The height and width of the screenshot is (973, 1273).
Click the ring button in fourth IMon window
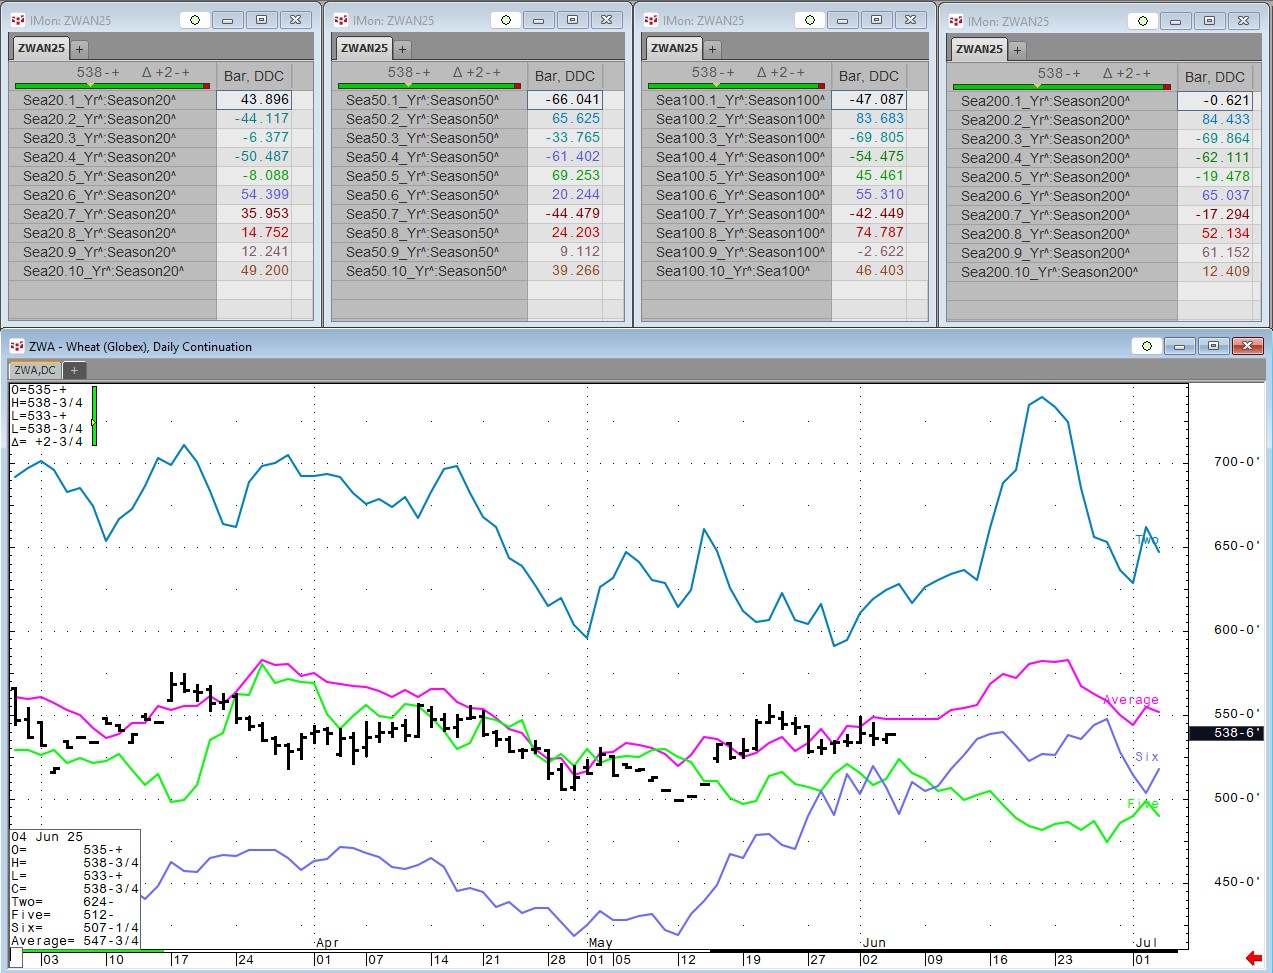click(x=1143, y=21)
